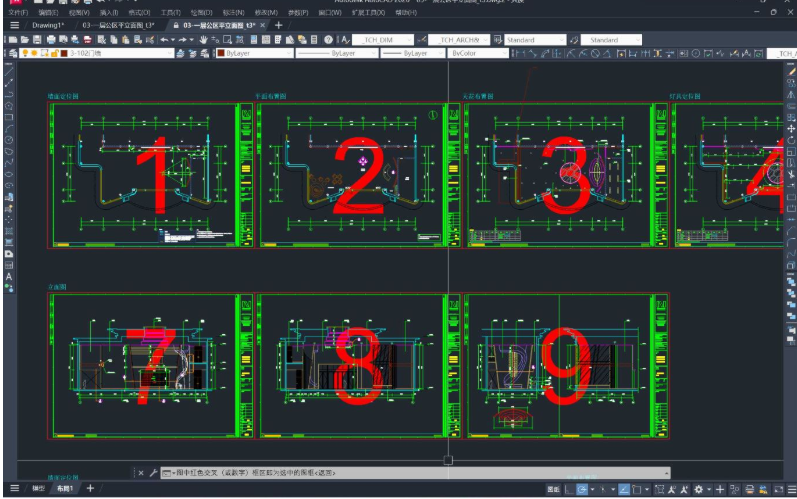Open the 标注(N) menu
This screenshot has height=499, width=797.
click(x=233, y=12)
